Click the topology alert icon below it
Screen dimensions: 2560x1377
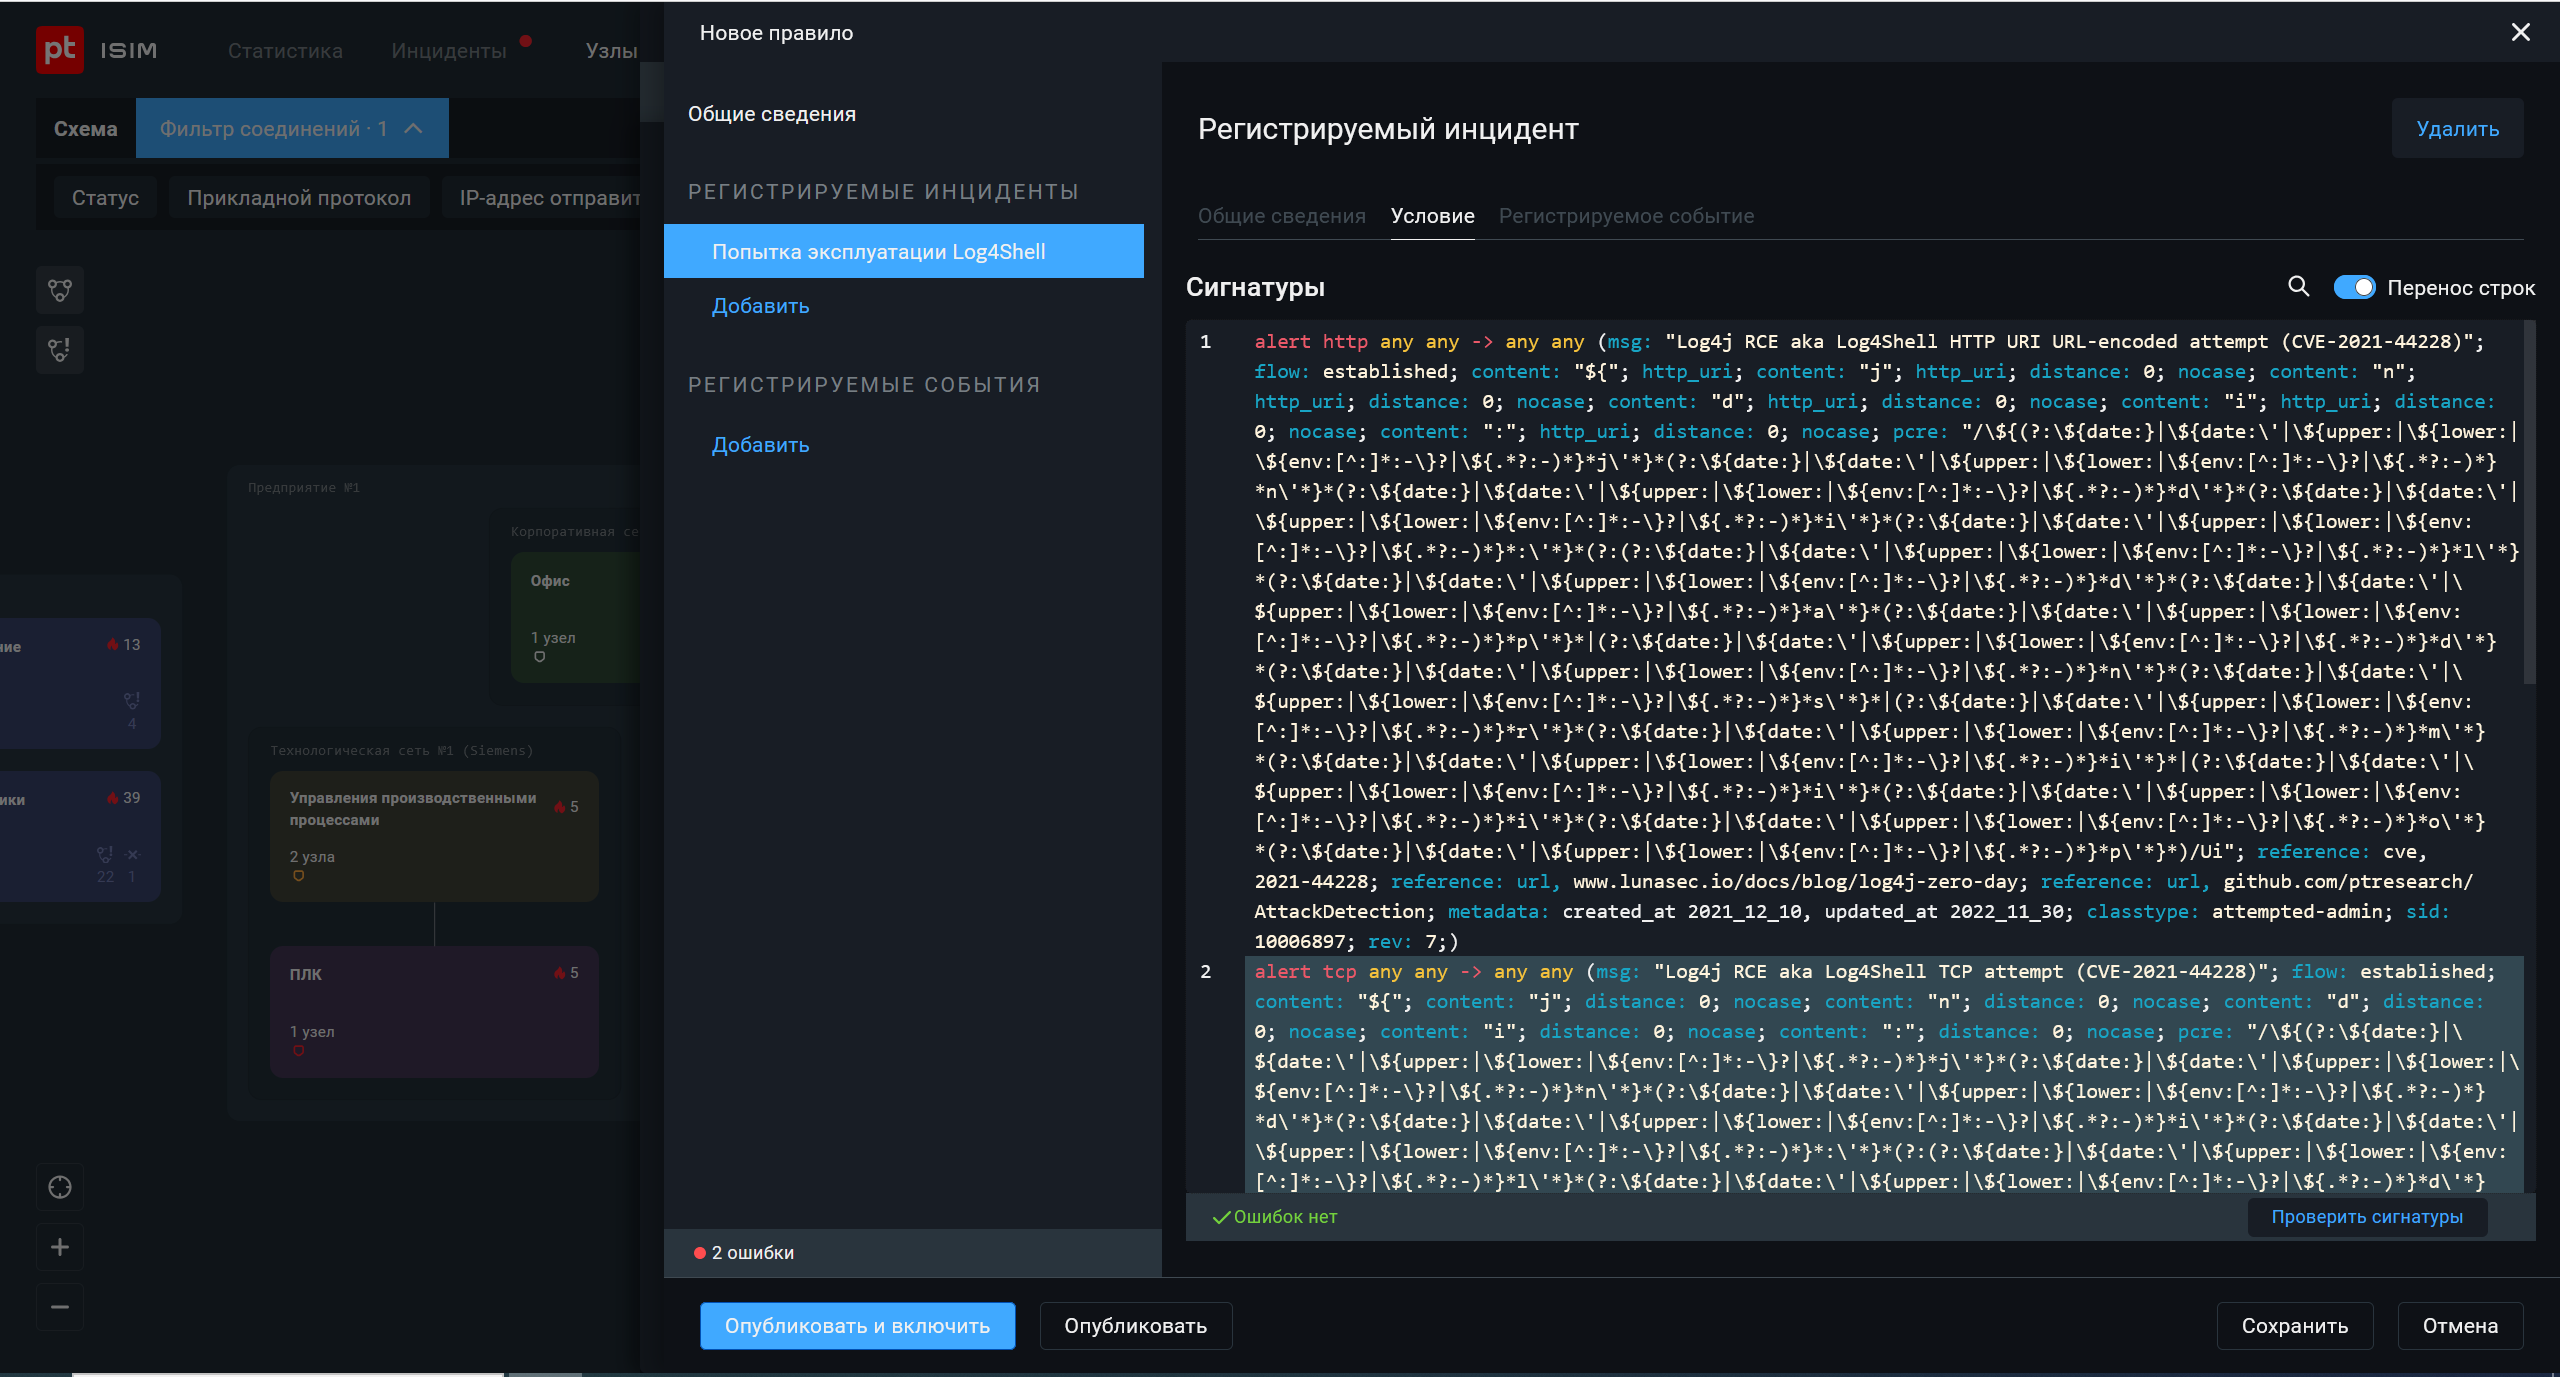(60, 350)
